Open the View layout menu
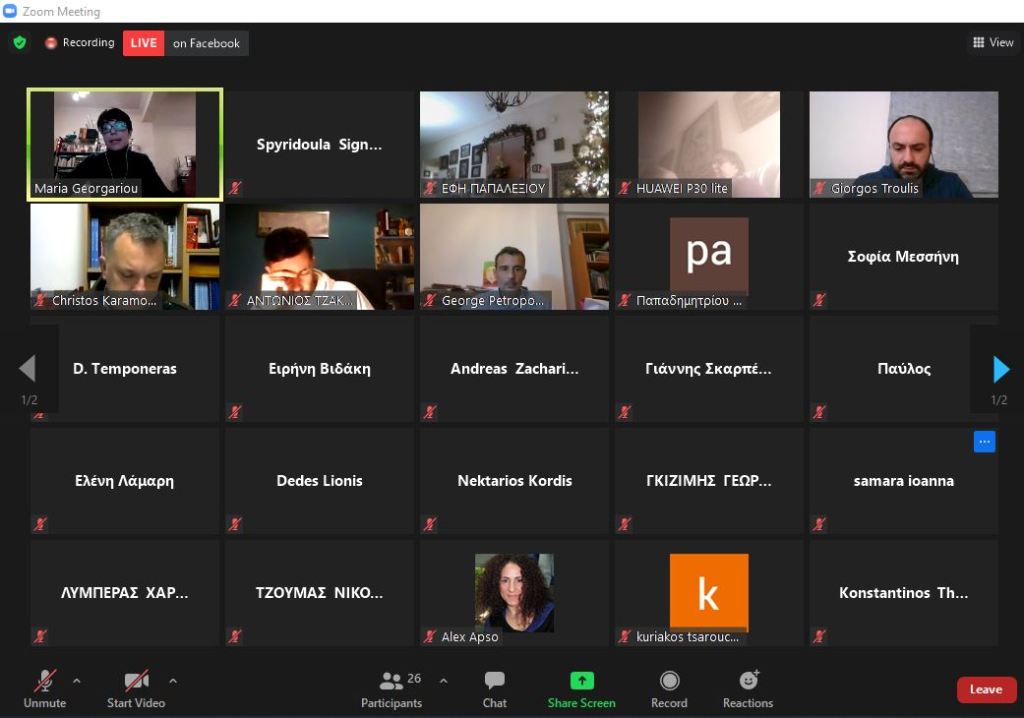This screenshot has width=1024, height=718. pyautogui.click(x=992, y=42)
